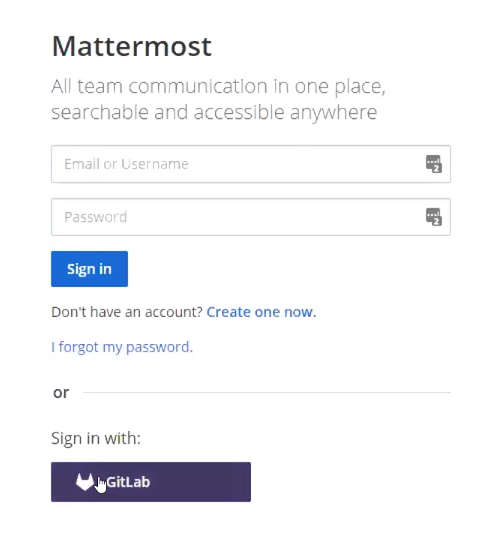497x553 pixels.
Task: Click the 'or' separator label
Action: [x=61, y=393]
